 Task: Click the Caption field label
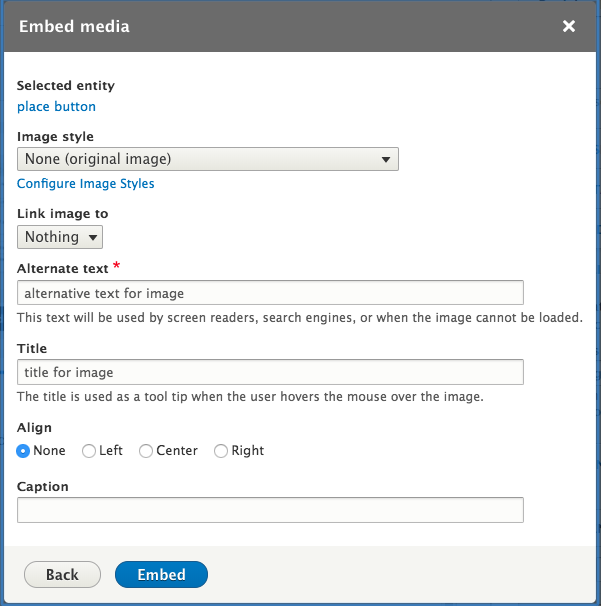(x=43, y=486)
